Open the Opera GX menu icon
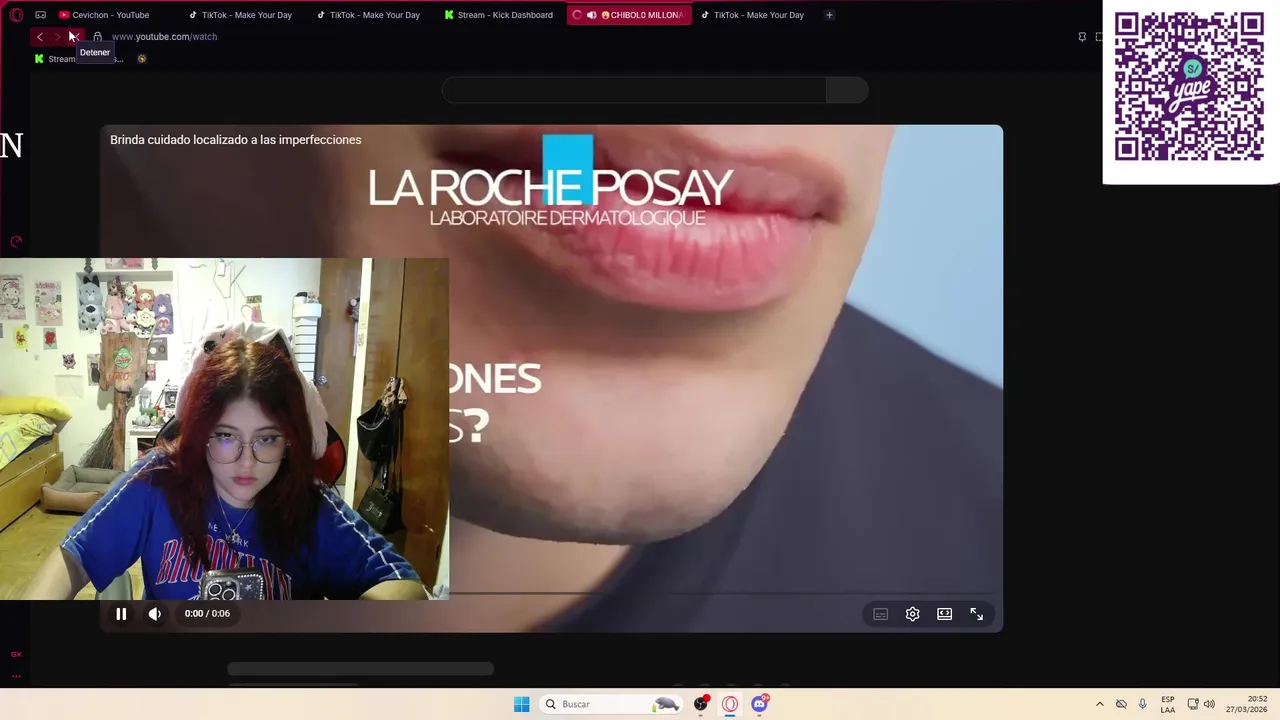 pos(16,15)
